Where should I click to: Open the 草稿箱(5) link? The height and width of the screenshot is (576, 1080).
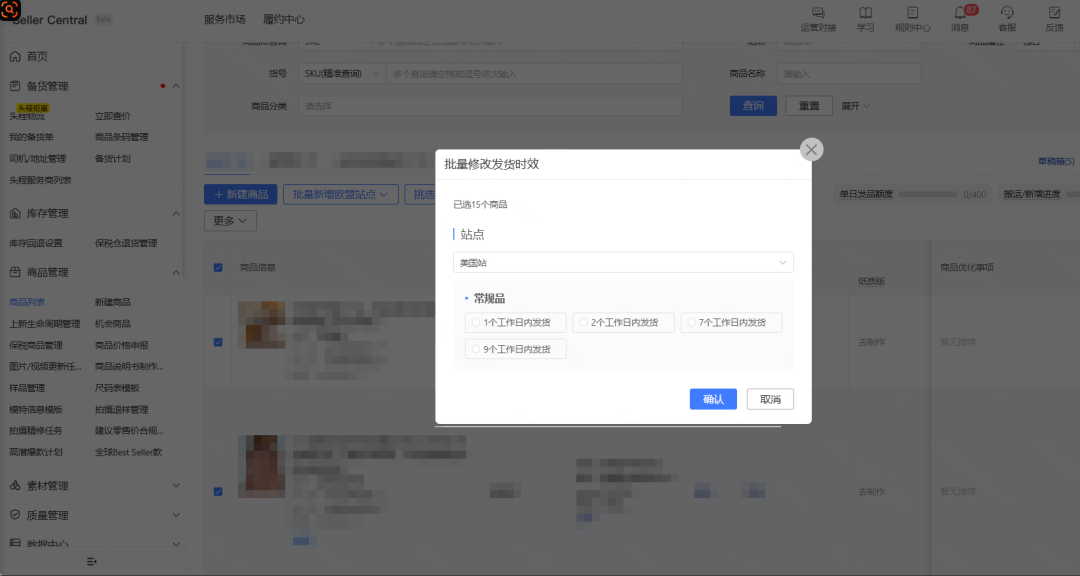1055,161
